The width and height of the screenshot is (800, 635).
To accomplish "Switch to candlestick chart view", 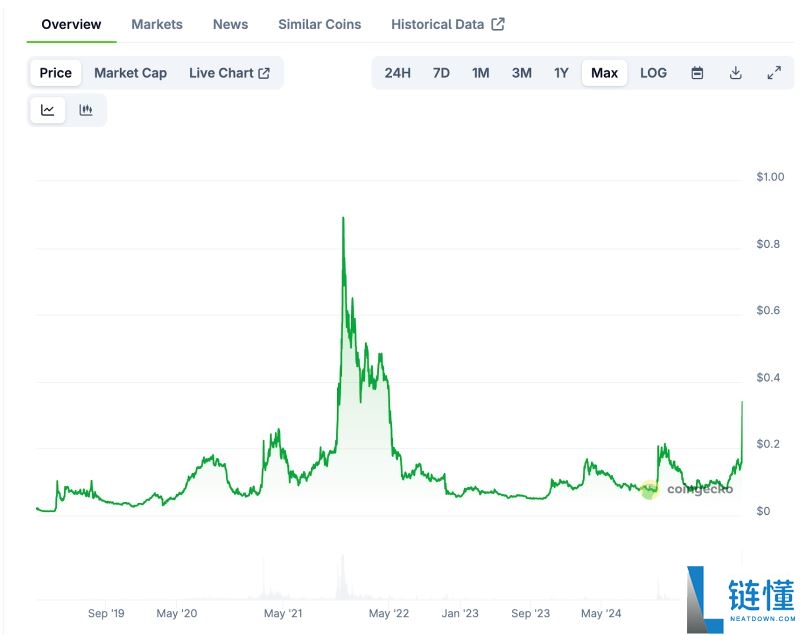I will click(x=86, y=110).
